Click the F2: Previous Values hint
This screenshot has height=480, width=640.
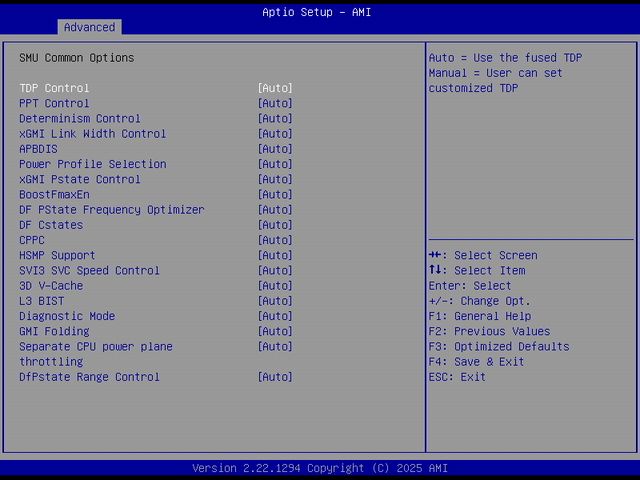(489, 331)
